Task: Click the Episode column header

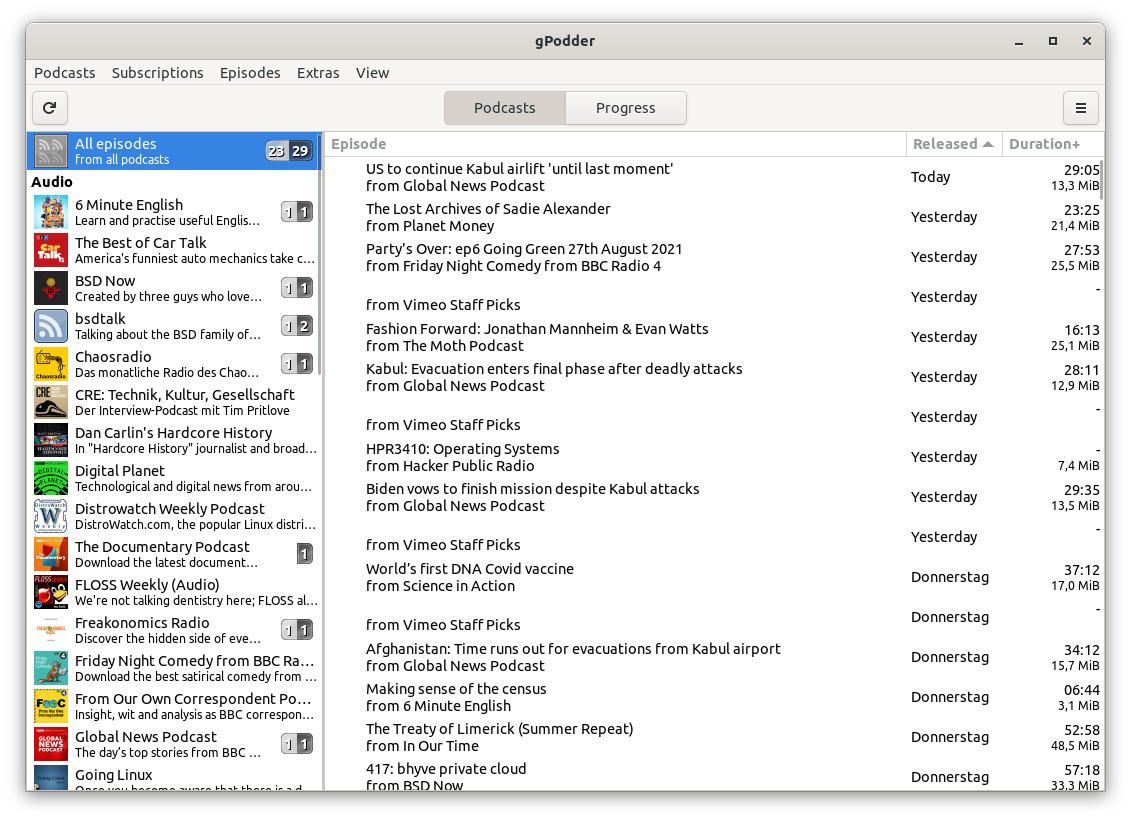Action: [x=615, y=144]
